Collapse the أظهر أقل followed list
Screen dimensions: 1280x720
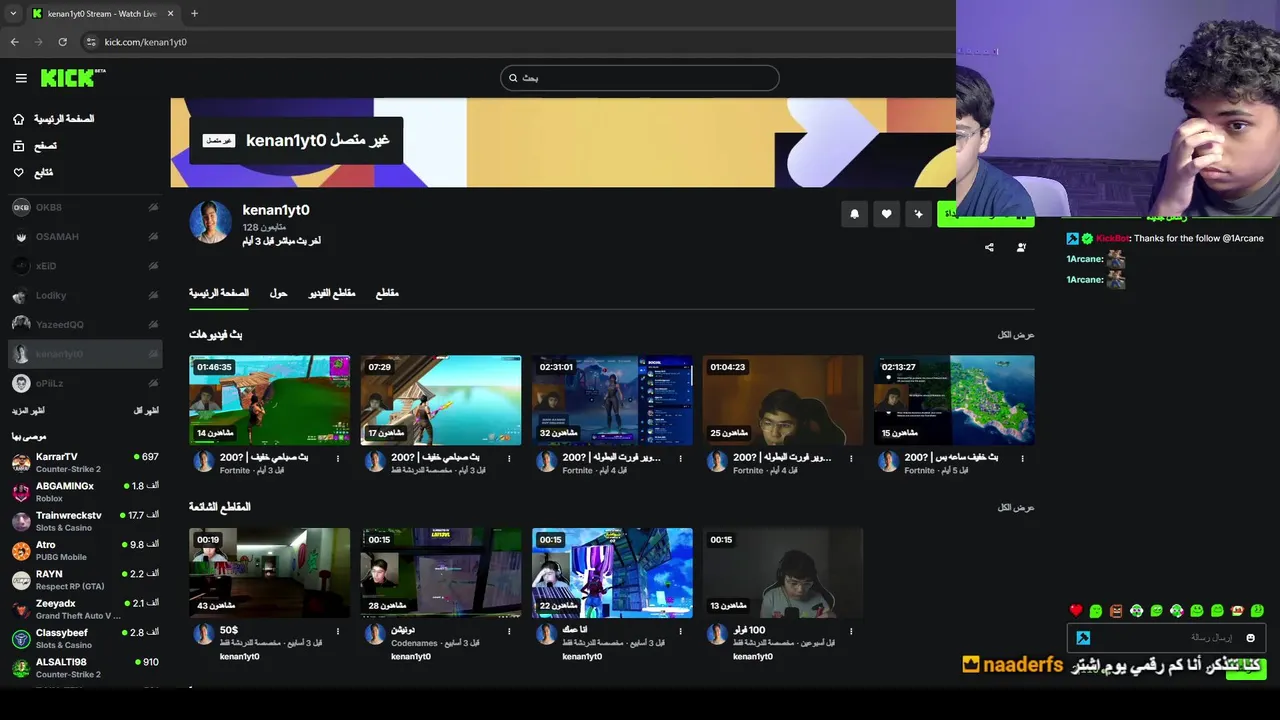146,411
